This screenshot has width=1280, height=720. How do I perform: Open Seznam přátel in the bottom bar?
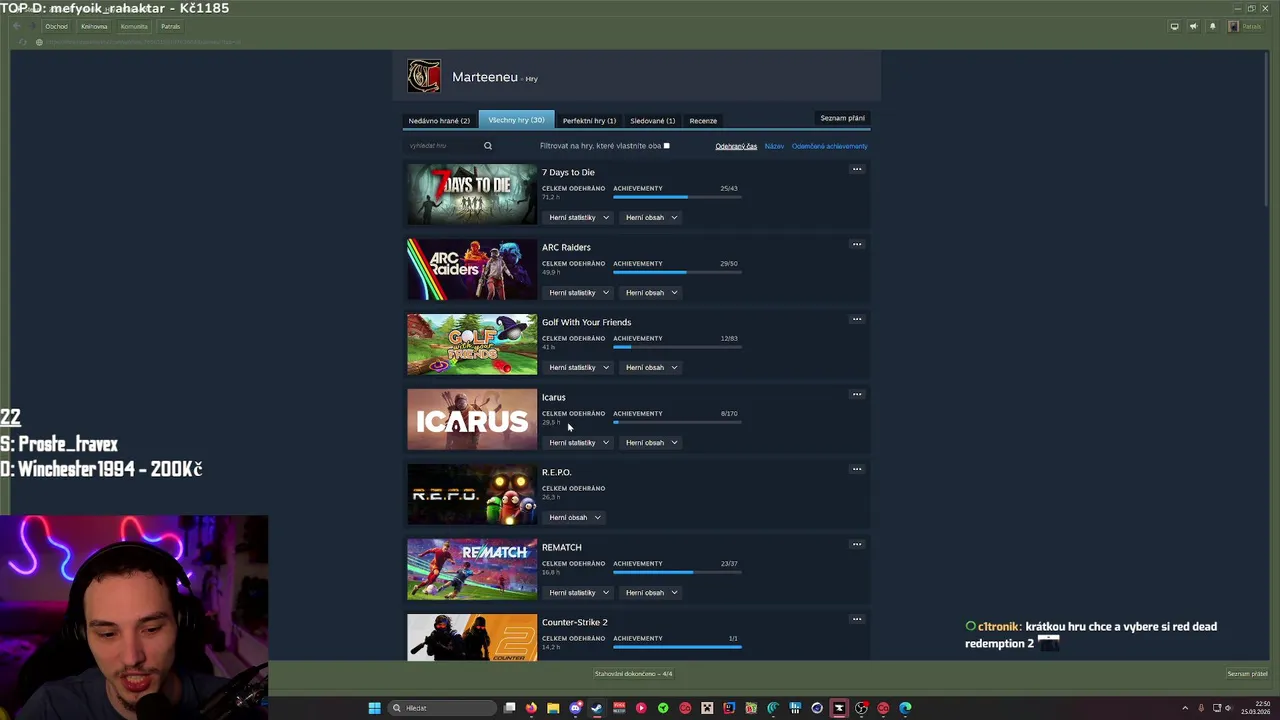pyautogui.click(x=1247, y=674)
